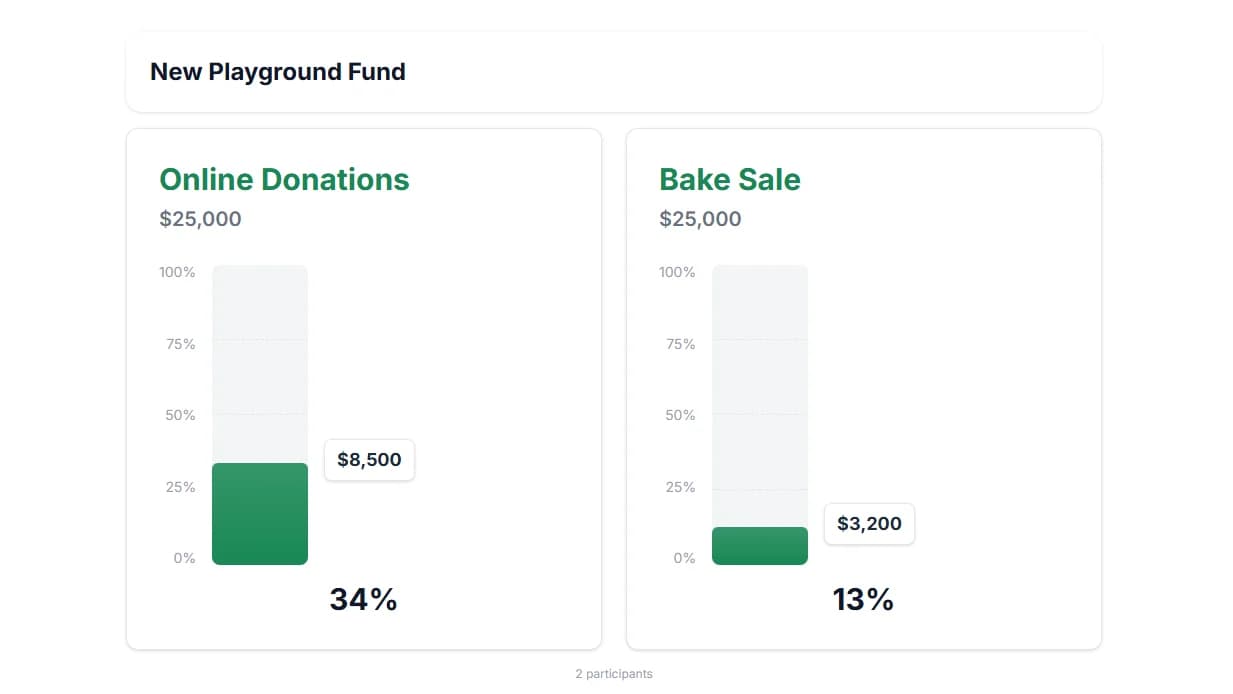Viewport: 1233px width, 694px height.
Task: Click the 13% progress label
Action: click(863, 599)
